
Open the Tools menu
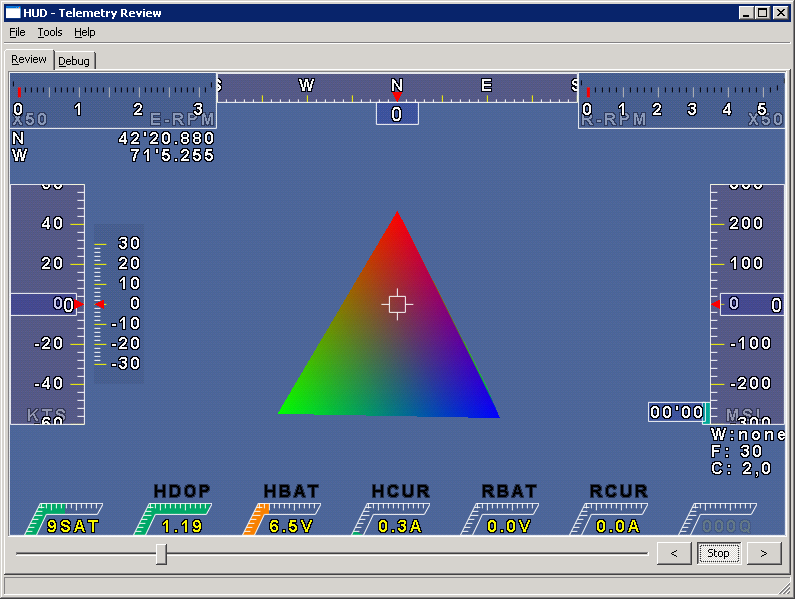(50, 32)
